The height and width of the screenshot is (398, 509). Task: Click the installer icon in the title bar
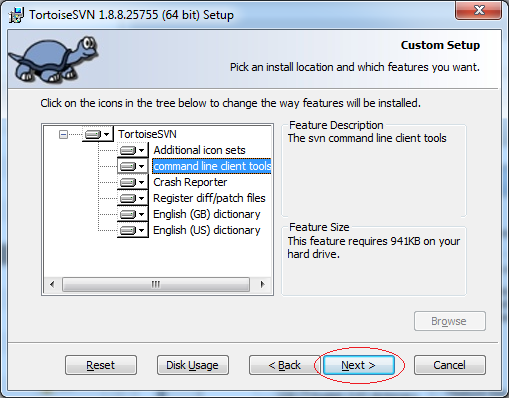[17, 15]
